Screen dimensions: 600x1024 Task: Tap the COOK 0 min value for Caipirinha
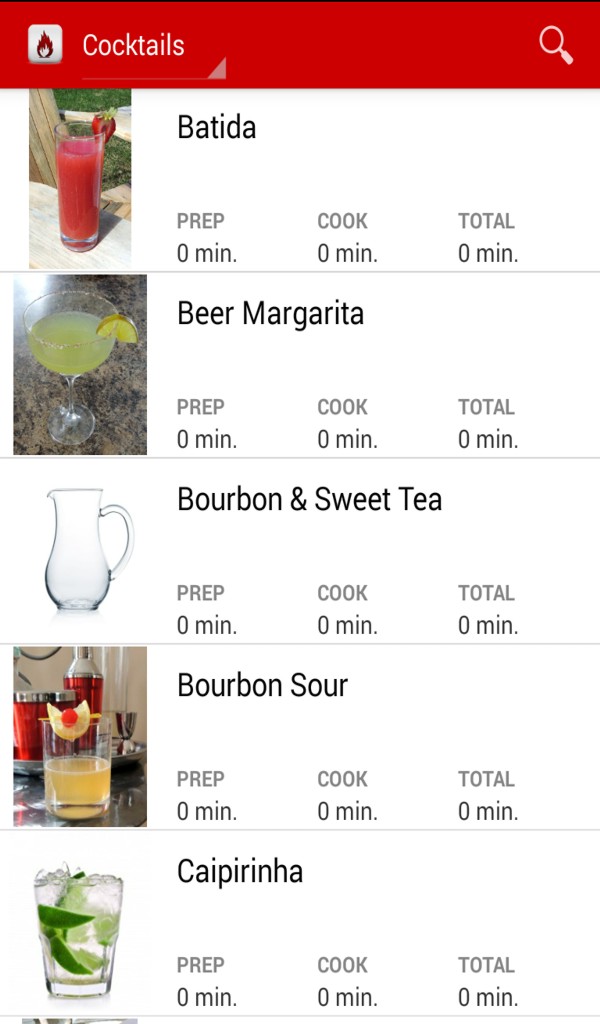click(x=347, y=997)
